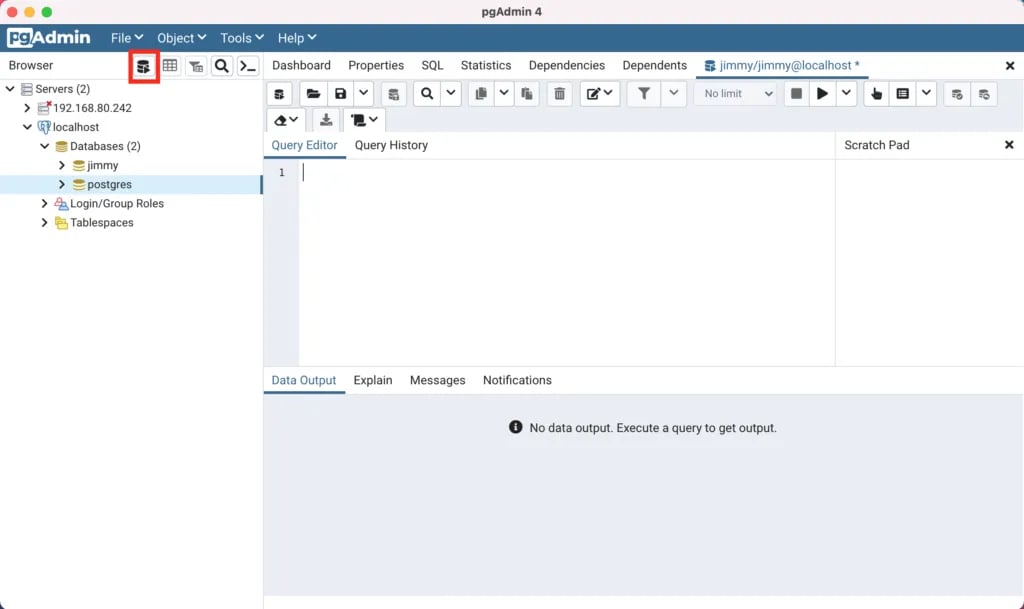The image size is (1024, 609).
Task: Open the Object menu
Action: [182, 38]
